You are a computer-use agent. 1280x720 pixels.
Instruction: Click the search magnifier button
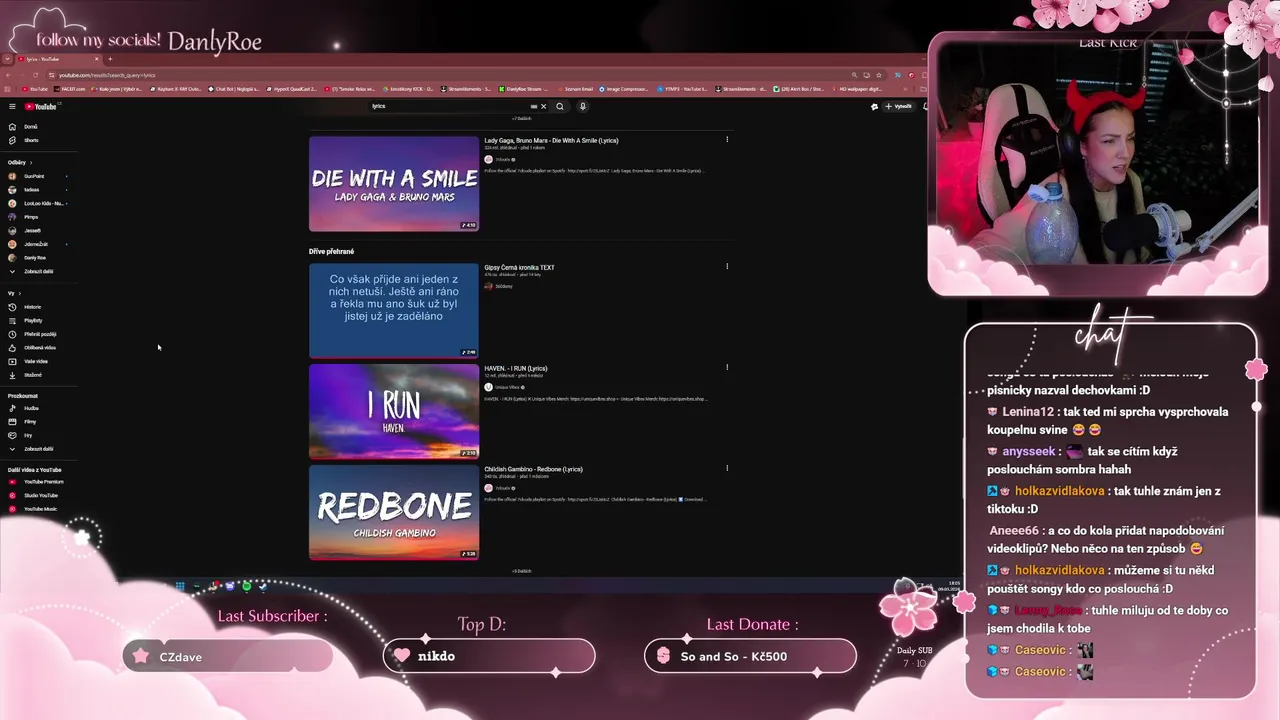point(560,106)
